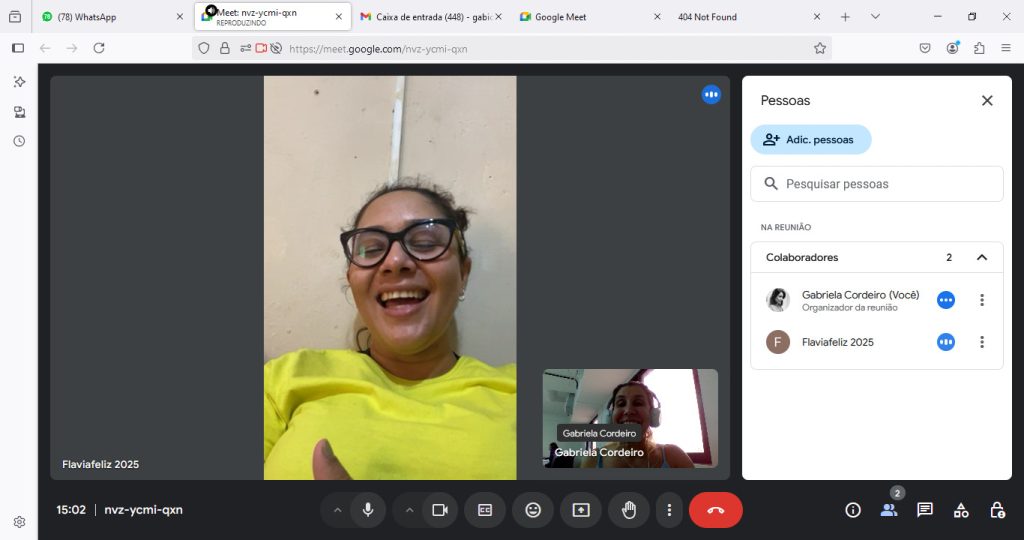Toggle closed captions button
Viewport: 1024px width, 540px height.
point(485,510)
